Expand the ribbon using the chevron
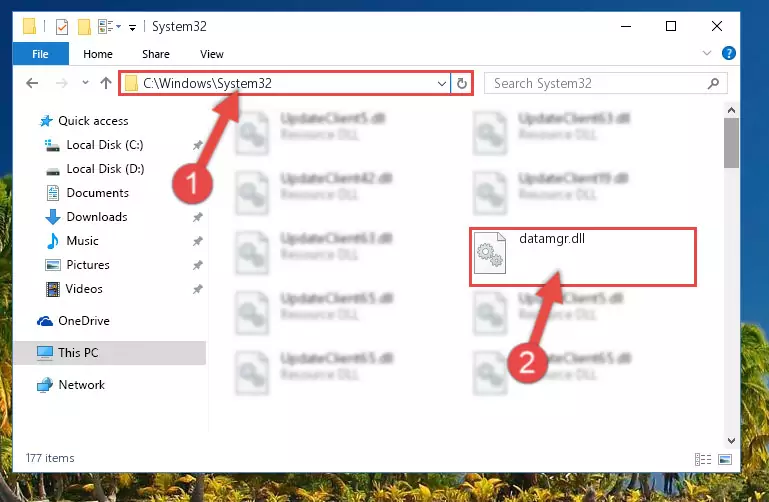This screenshot has height=502, width=769. 707,53
